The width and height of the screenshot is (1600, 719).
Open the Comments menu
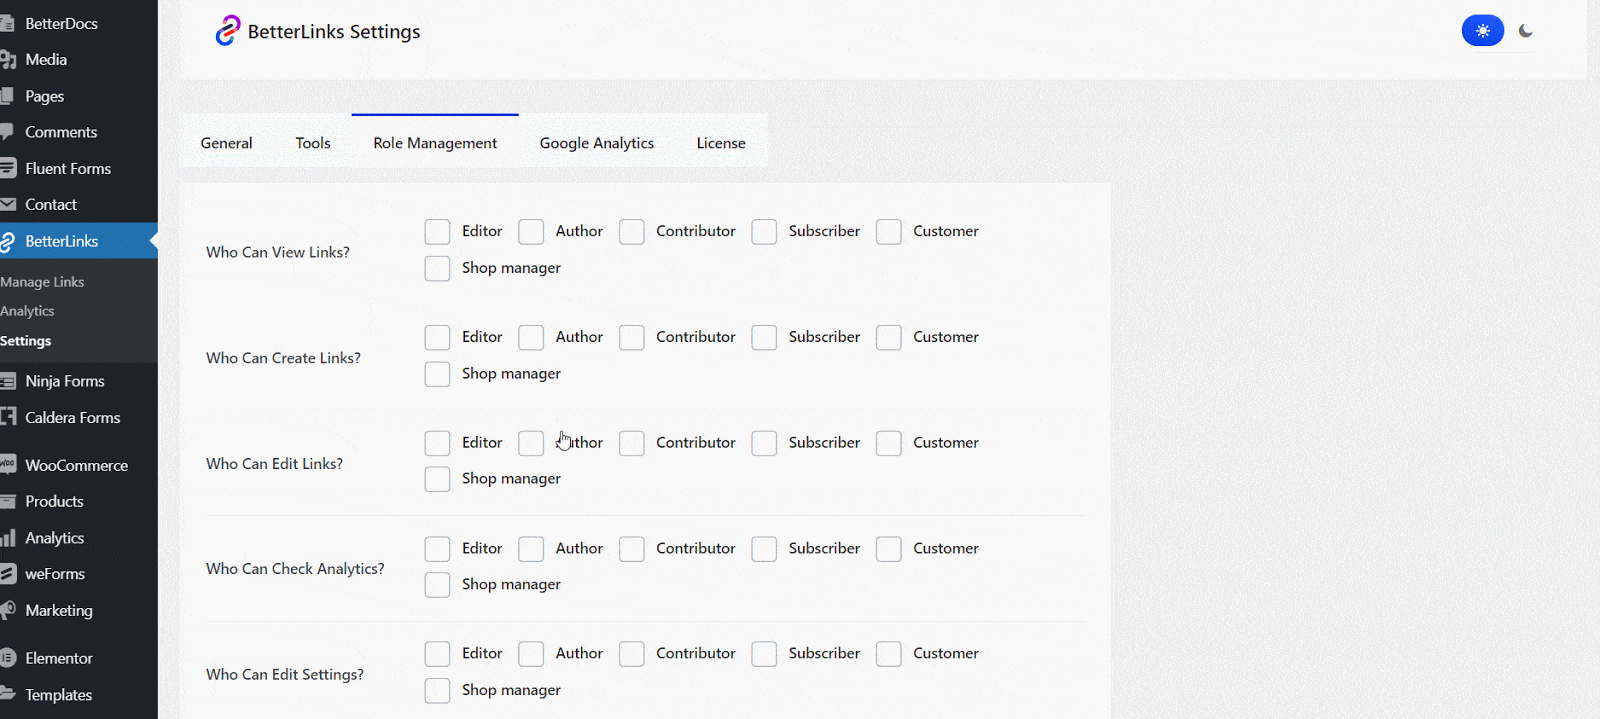[61, 132]
